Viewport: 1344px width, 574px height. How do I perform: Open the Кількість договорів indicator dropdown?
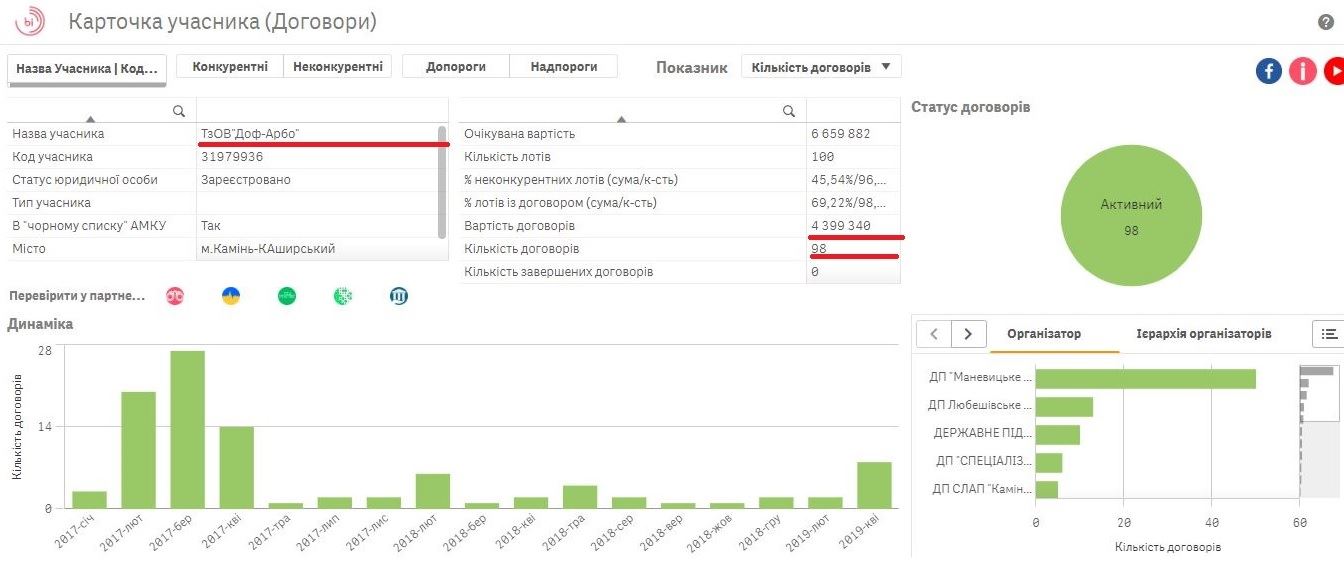coord(821,67)
